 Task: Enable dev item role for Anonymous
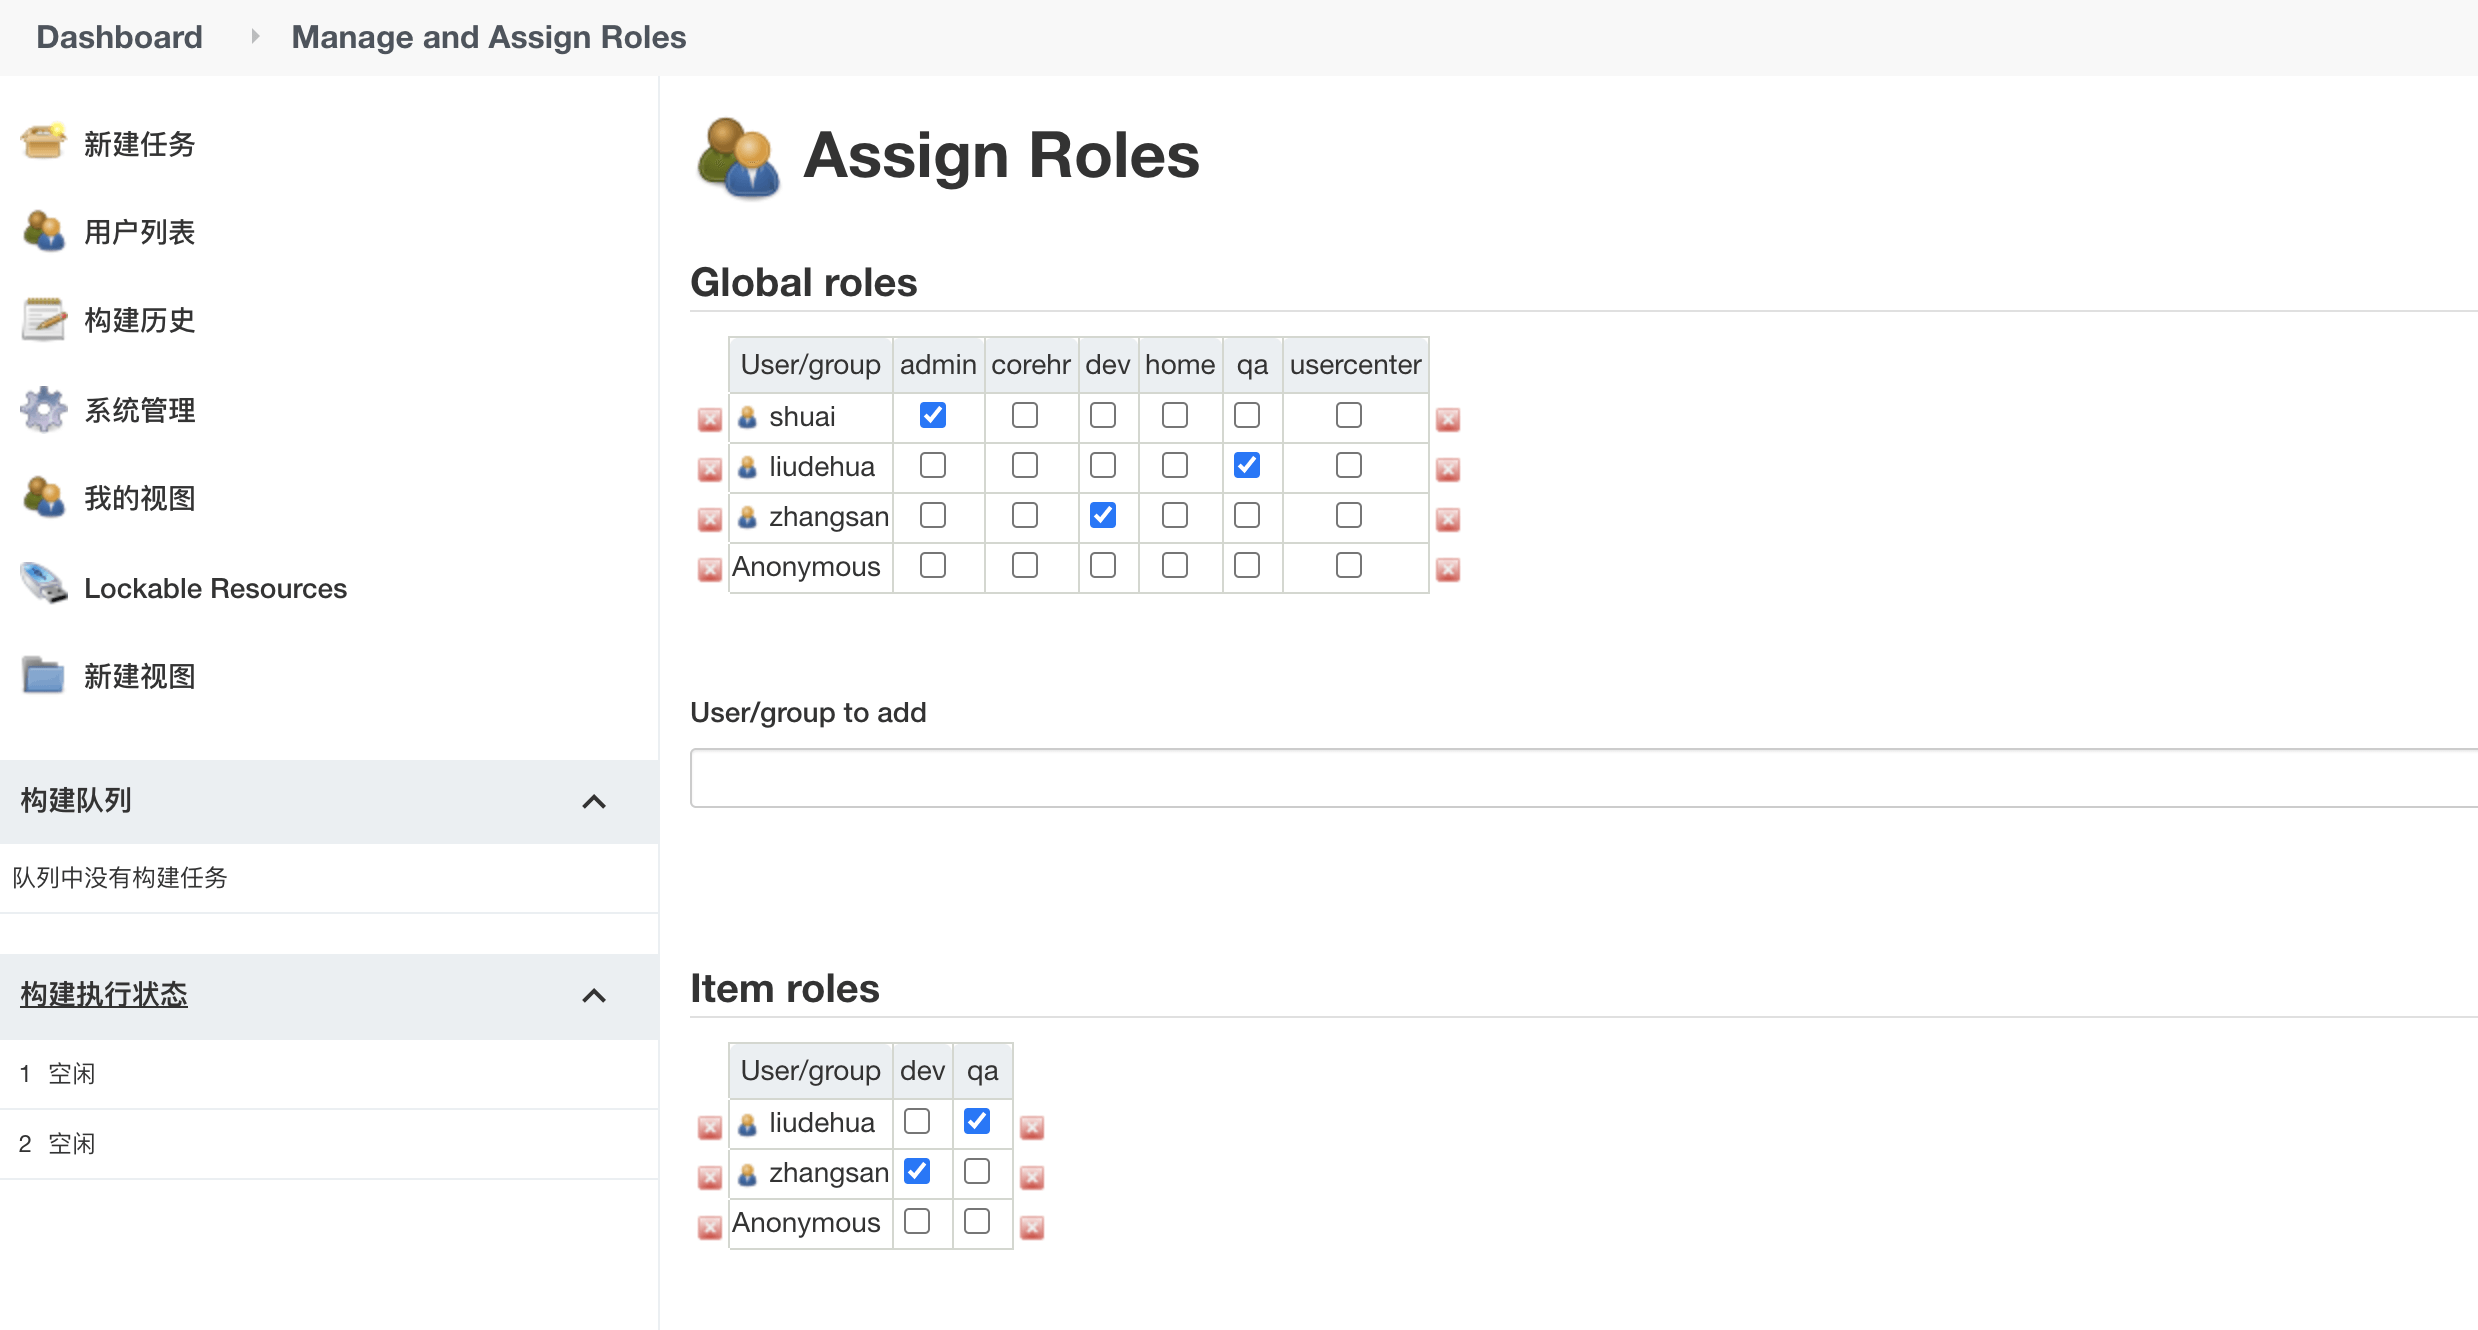pyautogui.click(x=917, y=1221)
